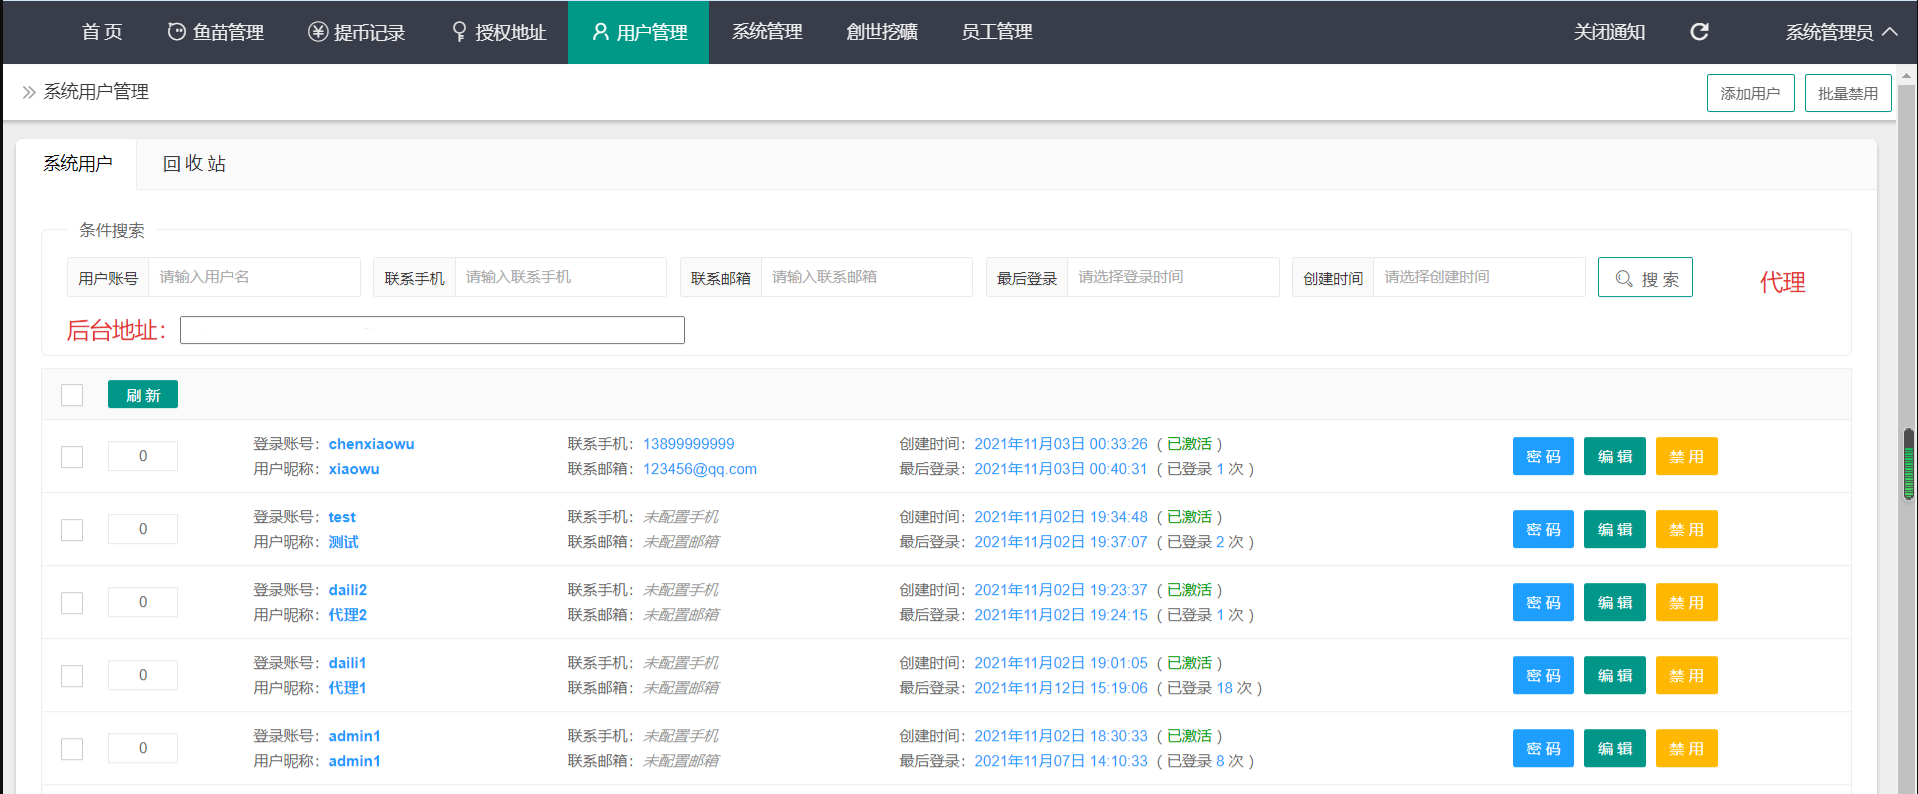Click the refresh icon in top bar
Viewport: 1918px width, 794px height.
coord(1699,32)
